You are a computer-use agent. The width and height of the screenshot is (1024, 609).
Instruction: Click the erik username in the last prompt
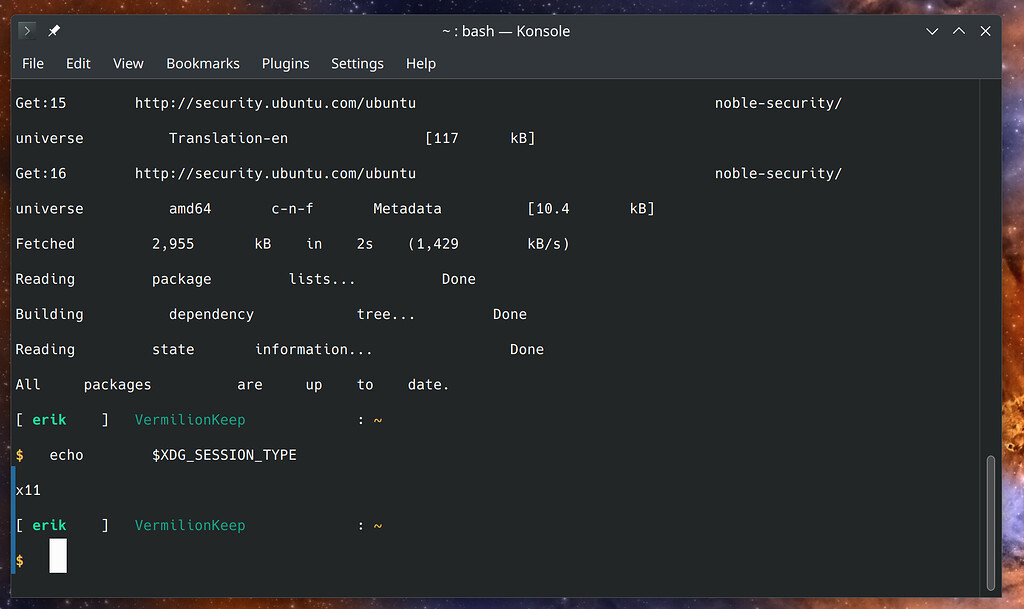(x=49, y=524)
